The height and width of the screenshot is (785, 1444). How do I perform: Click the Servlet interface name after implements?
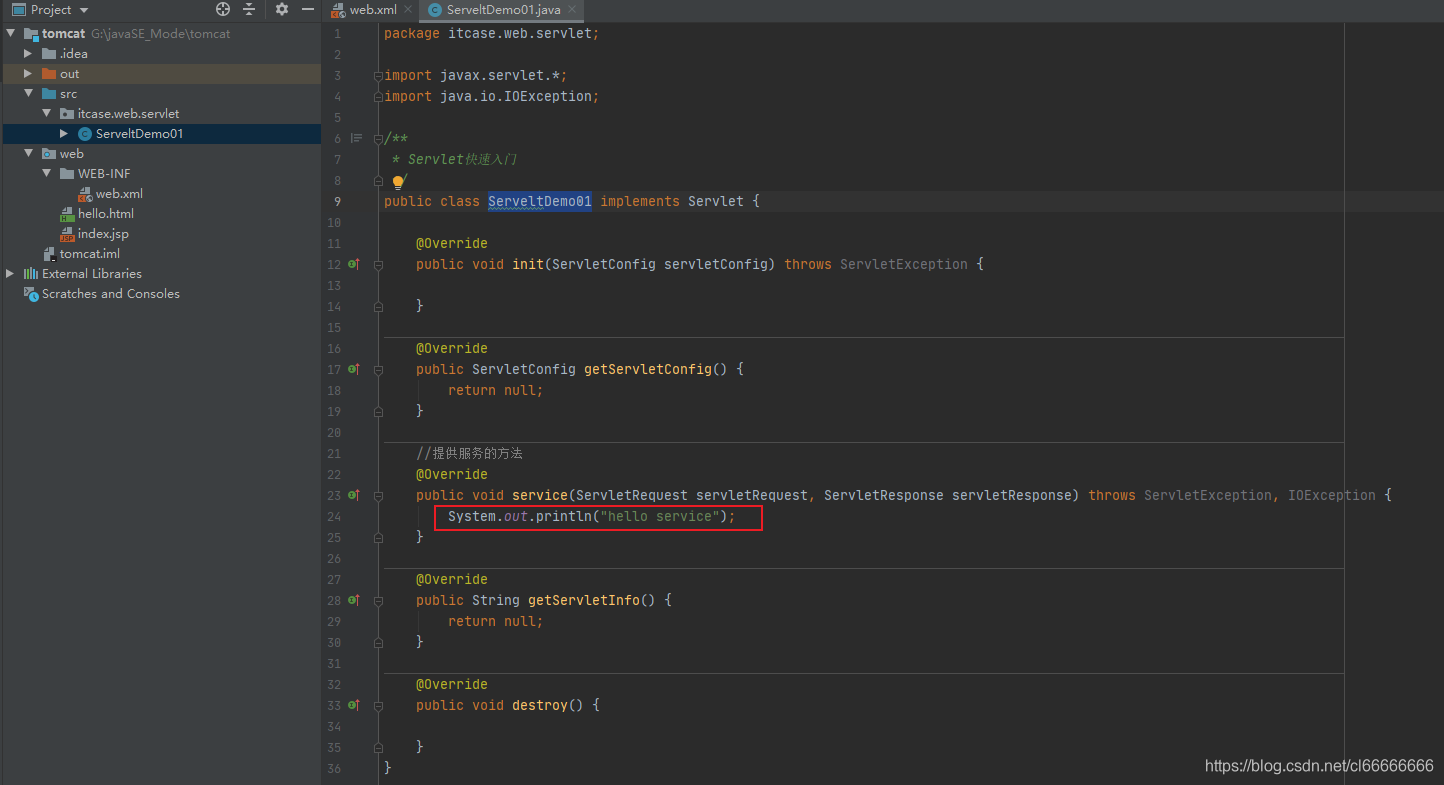pyautogui.click(x=716, y=201)
